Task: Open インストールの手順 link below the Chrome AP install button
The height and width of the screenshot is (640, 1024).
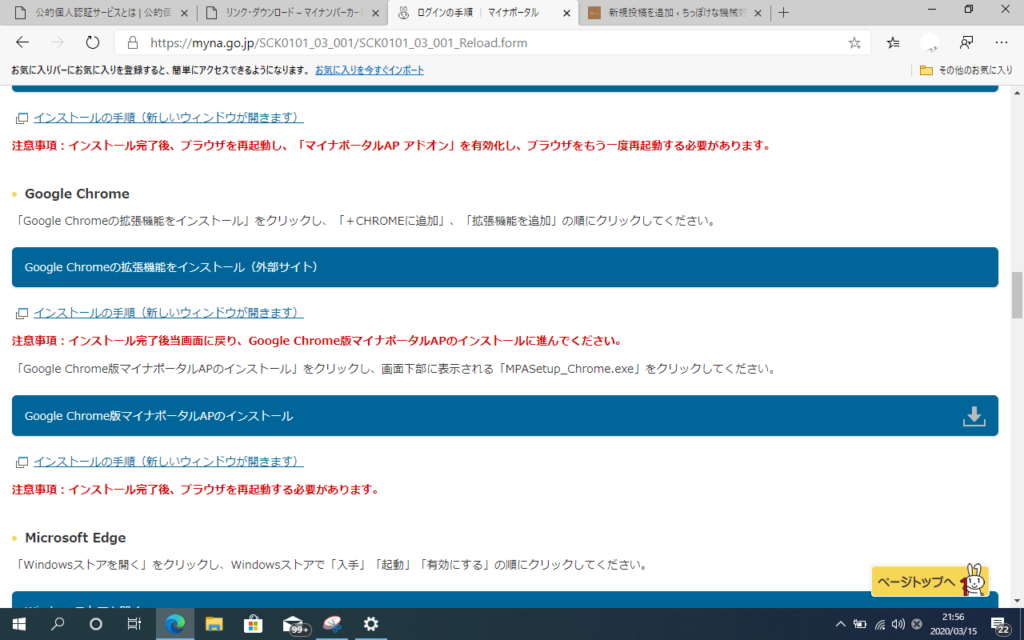Action: coord(168,461)
